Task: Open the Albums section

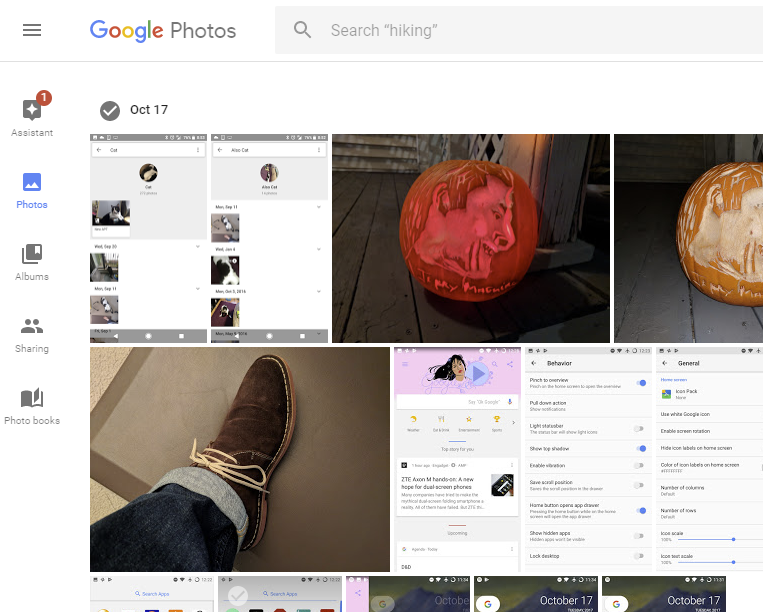Action: [32, 262]
